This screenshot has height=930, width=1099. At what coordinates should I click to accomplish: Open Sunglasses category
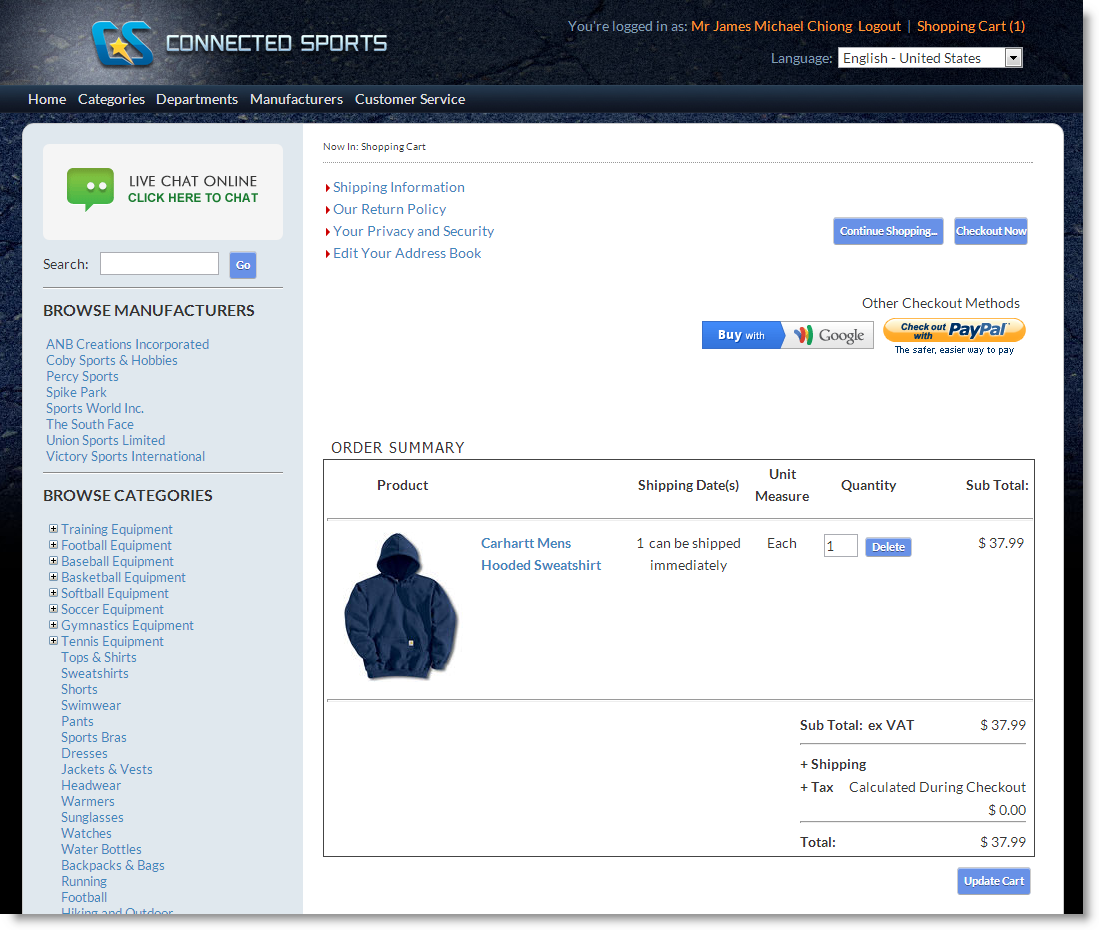click(x=93, y=817)
